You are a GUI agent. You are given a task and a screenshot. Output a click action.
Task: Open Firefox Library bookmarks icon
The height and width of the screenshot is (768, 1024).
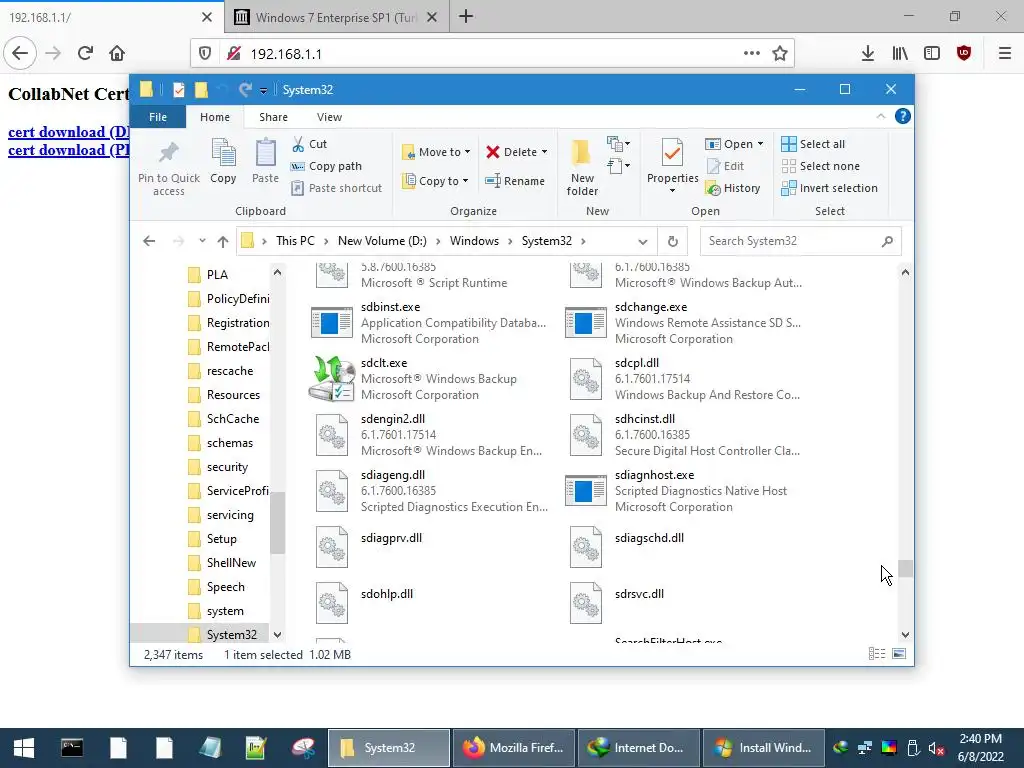tap(900, 54)
